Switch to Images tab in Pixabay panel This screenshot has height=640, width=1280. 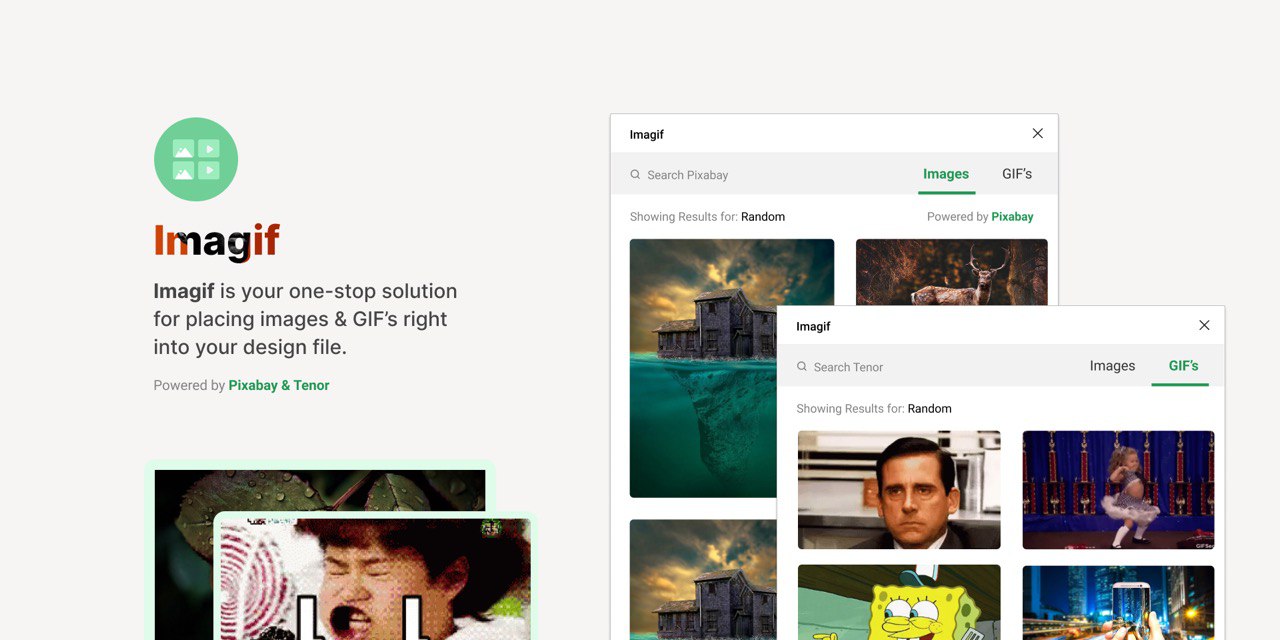(x=945, y=174)
